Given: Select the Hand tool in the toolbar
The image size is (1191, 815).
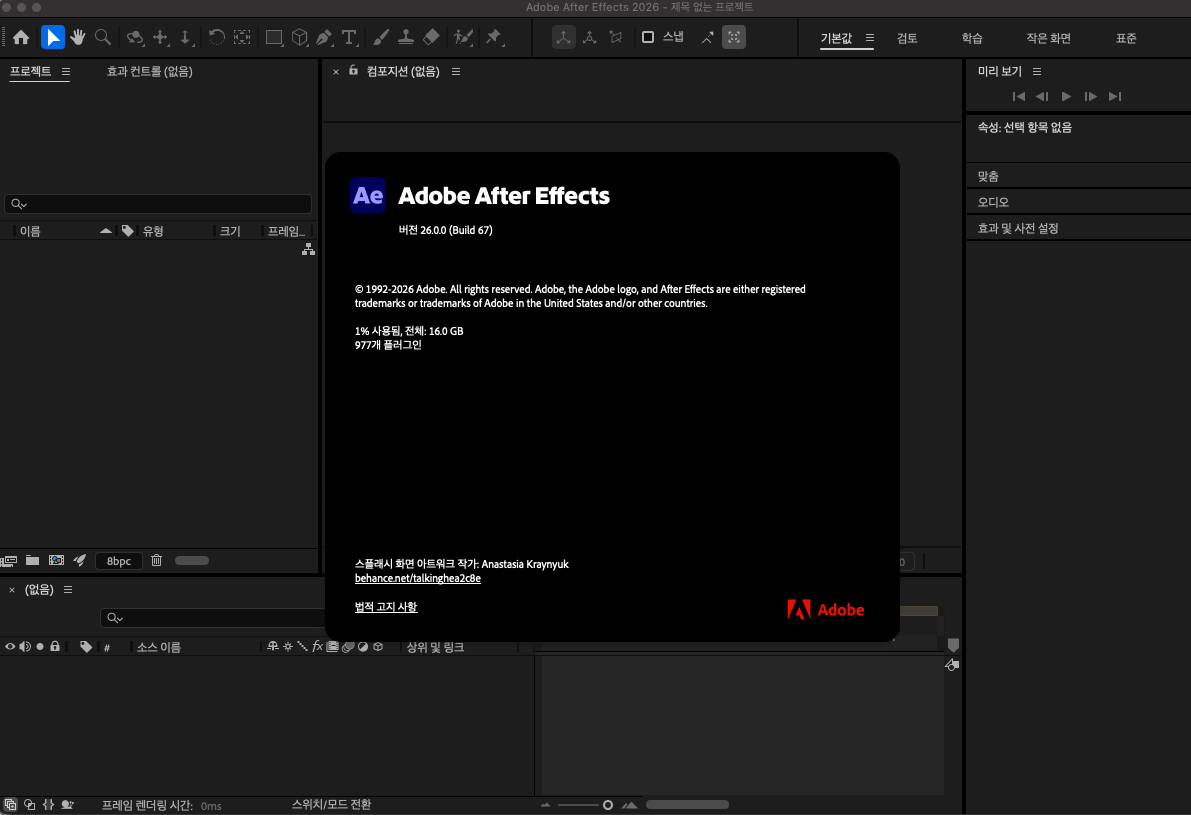Looking at the screenshot, I should coord(78,38).
